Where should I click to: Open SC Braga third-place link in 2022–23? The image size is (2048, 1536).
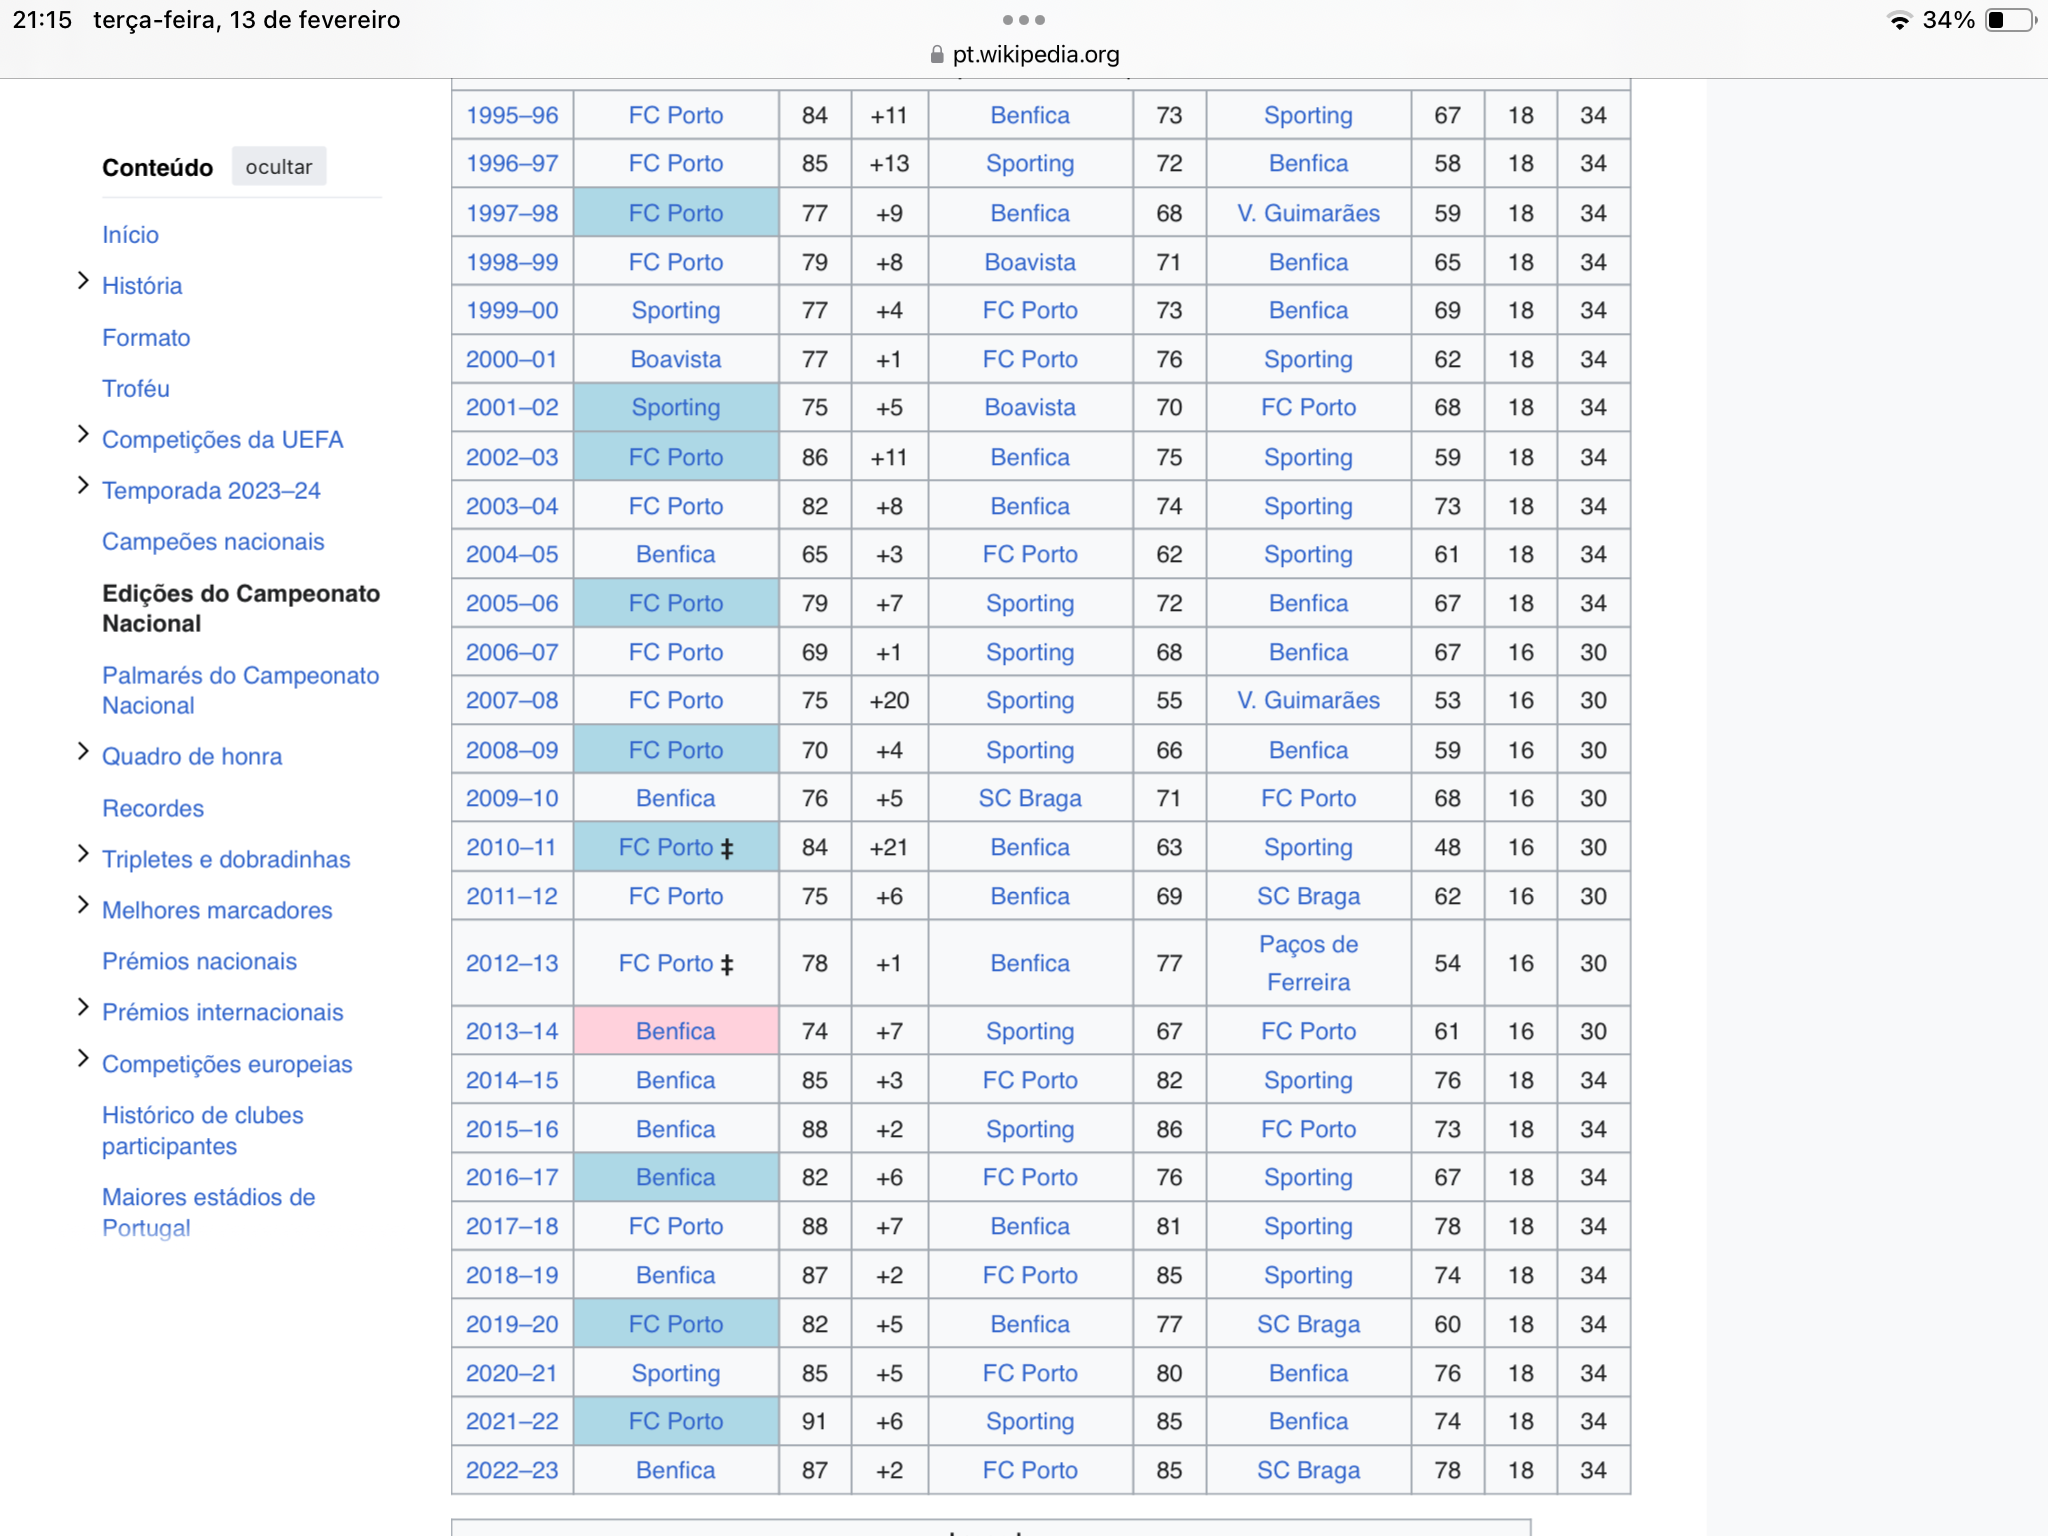click(1308, 1470)
